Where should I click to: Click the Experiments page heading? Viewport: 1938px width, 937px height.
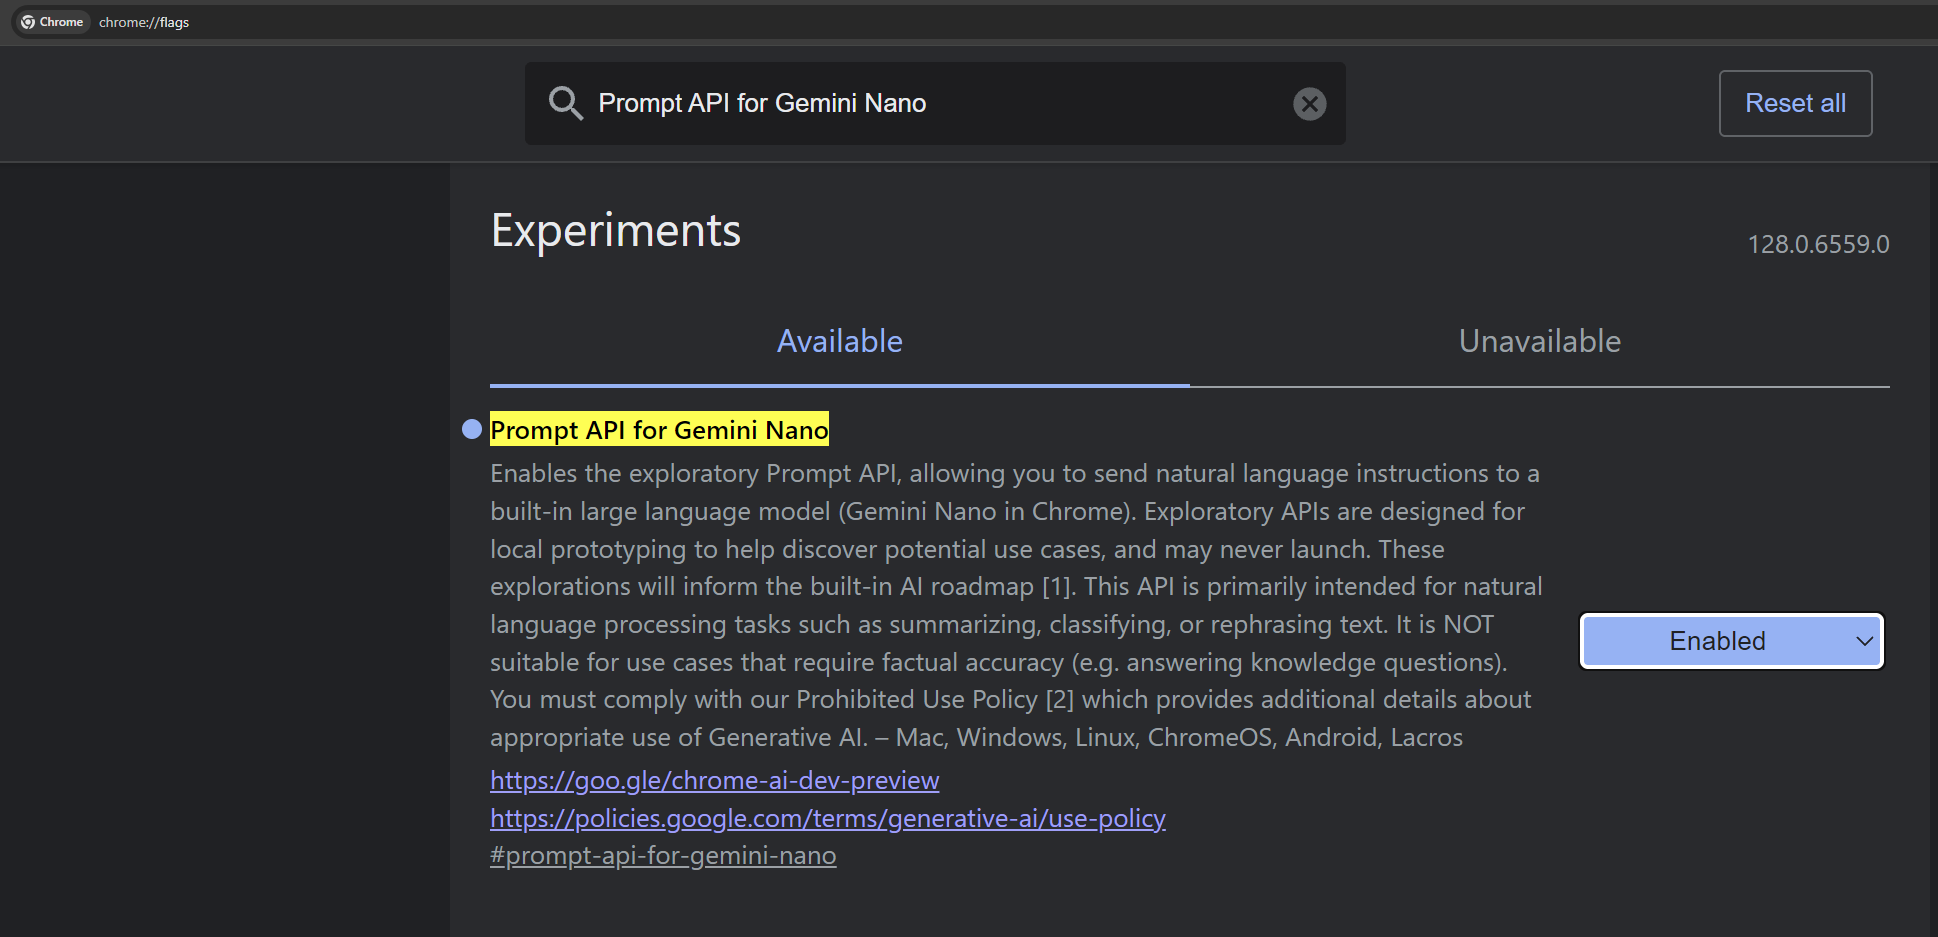coord(615,230)
